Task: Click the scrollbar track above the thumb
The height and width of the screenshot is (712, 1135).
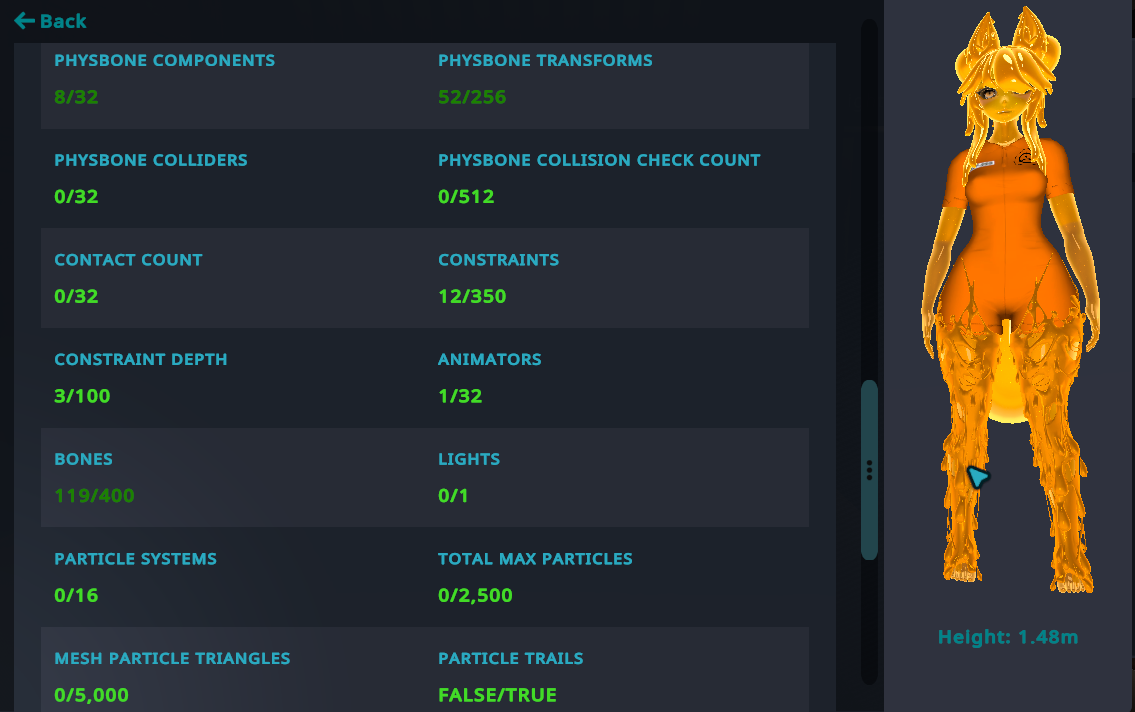Action: (869, 199)
